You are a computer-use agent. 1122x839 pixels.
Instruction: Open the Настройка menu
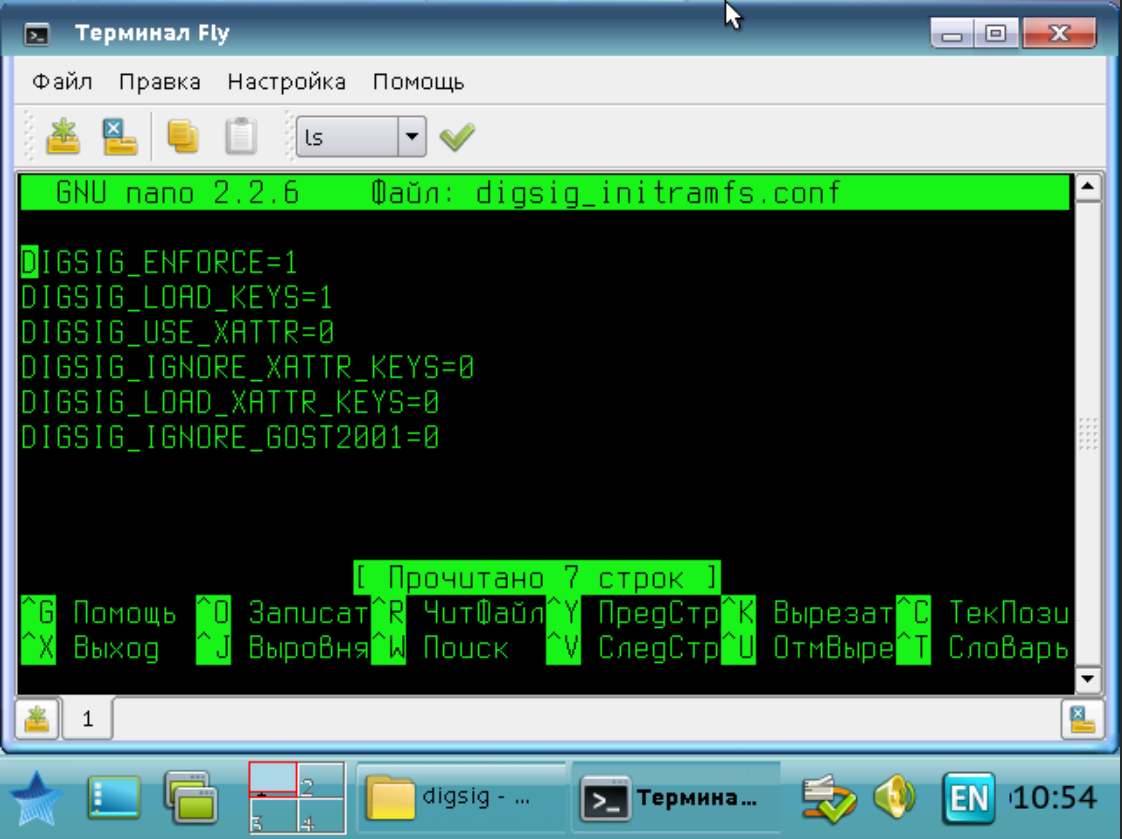coord(286,82)
